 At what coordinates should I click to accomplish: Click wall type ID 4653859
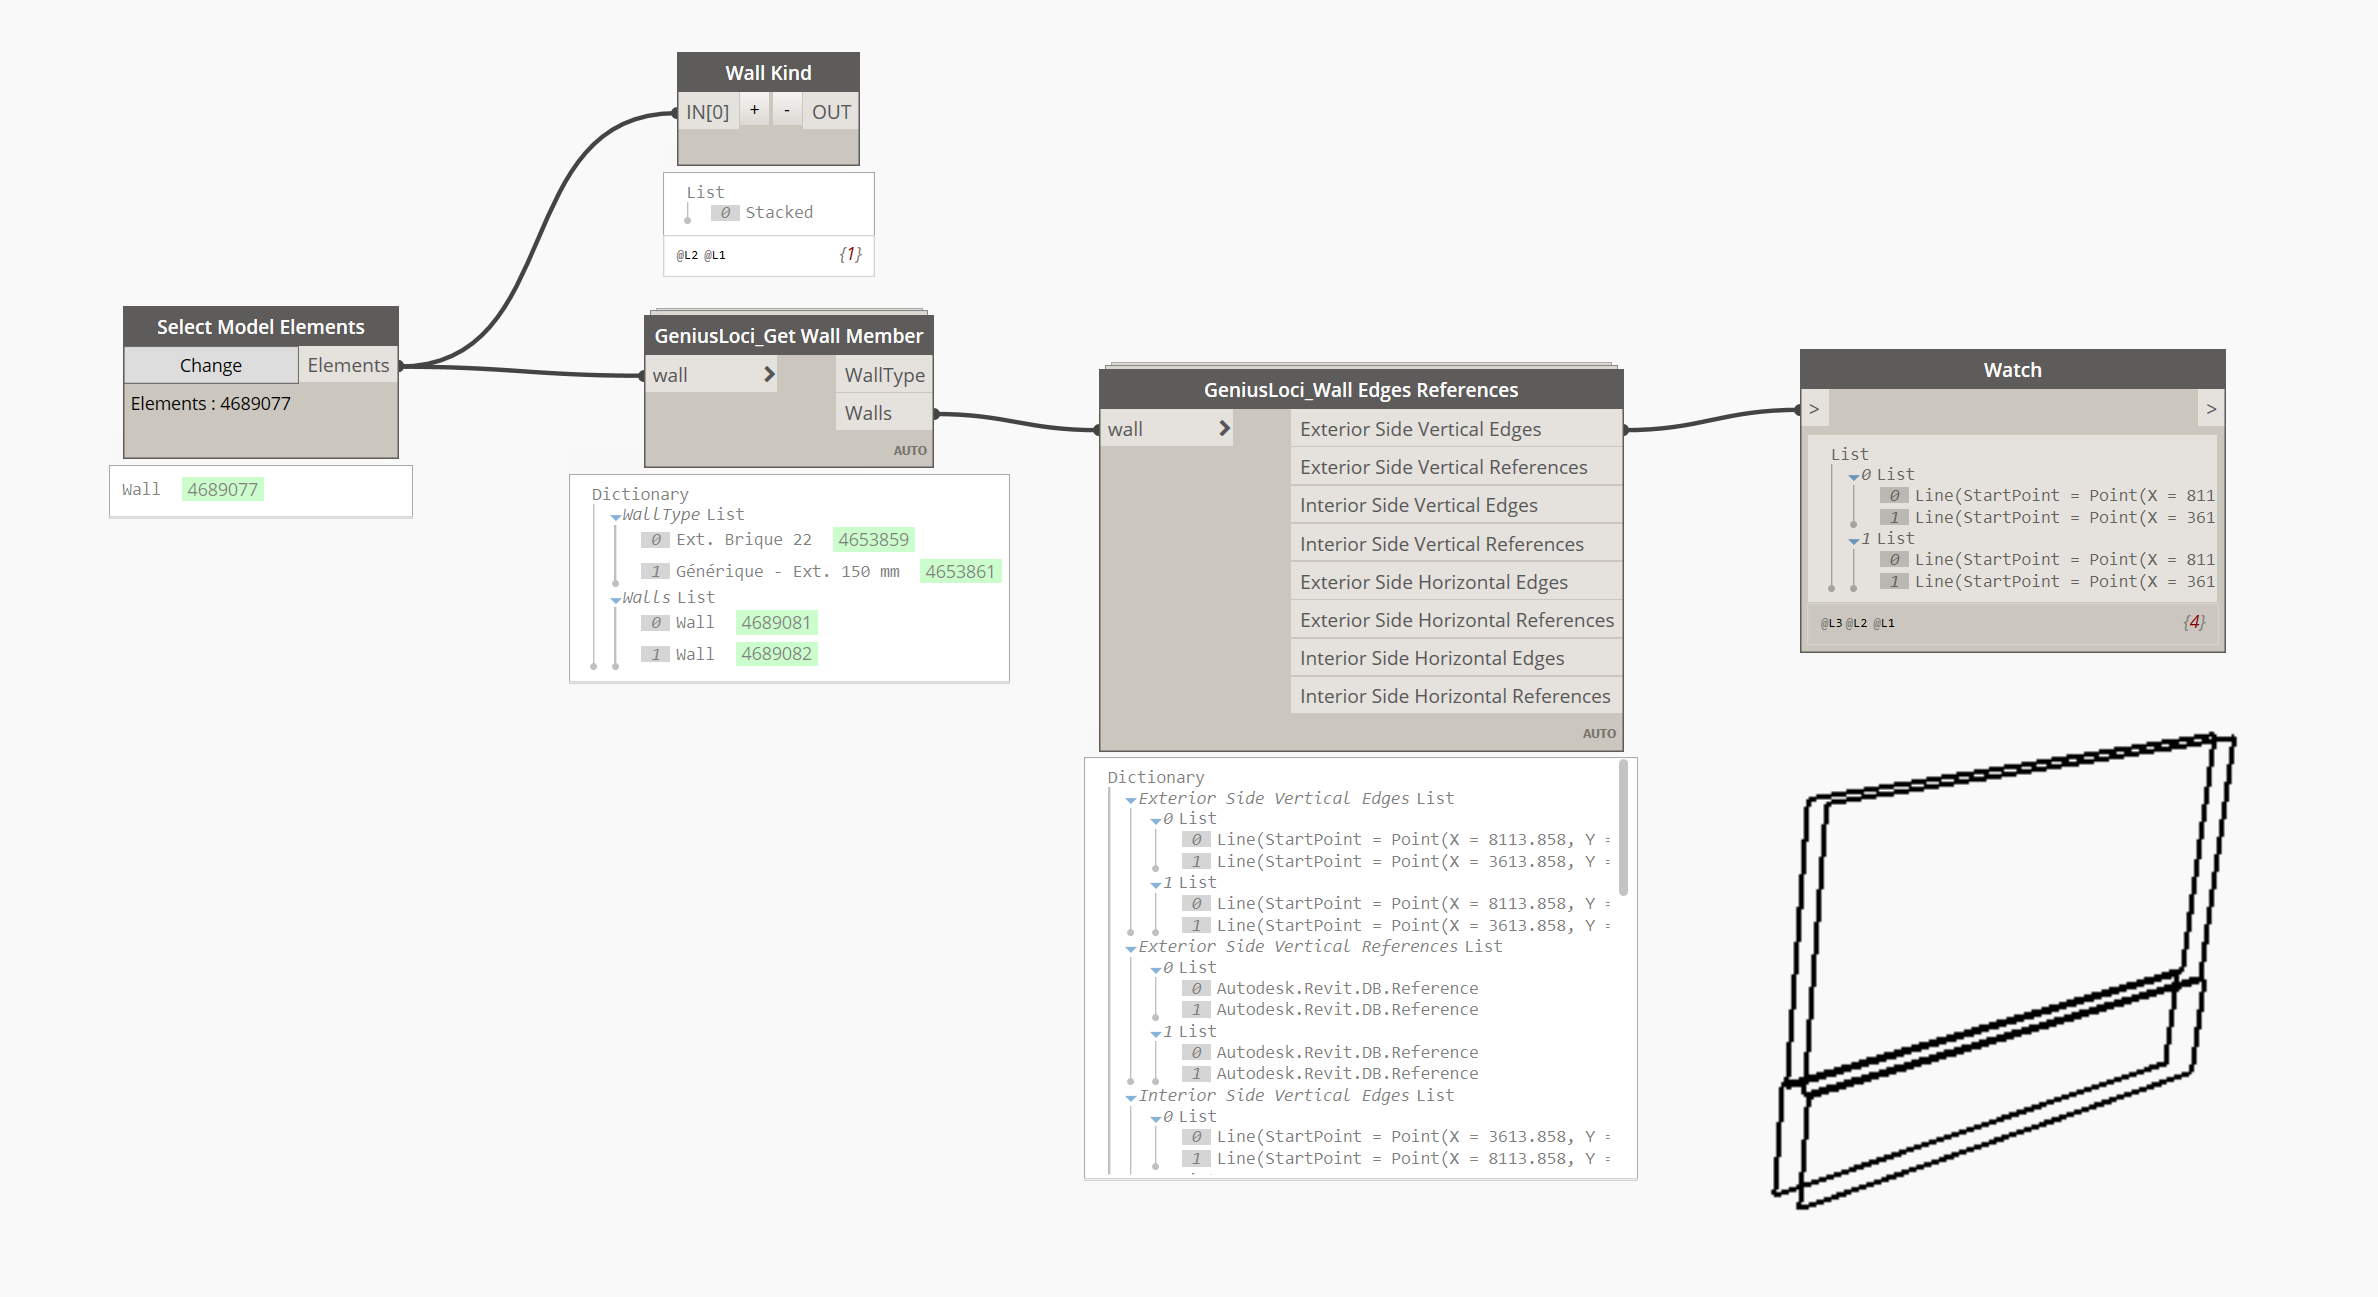tap(873, 539)
